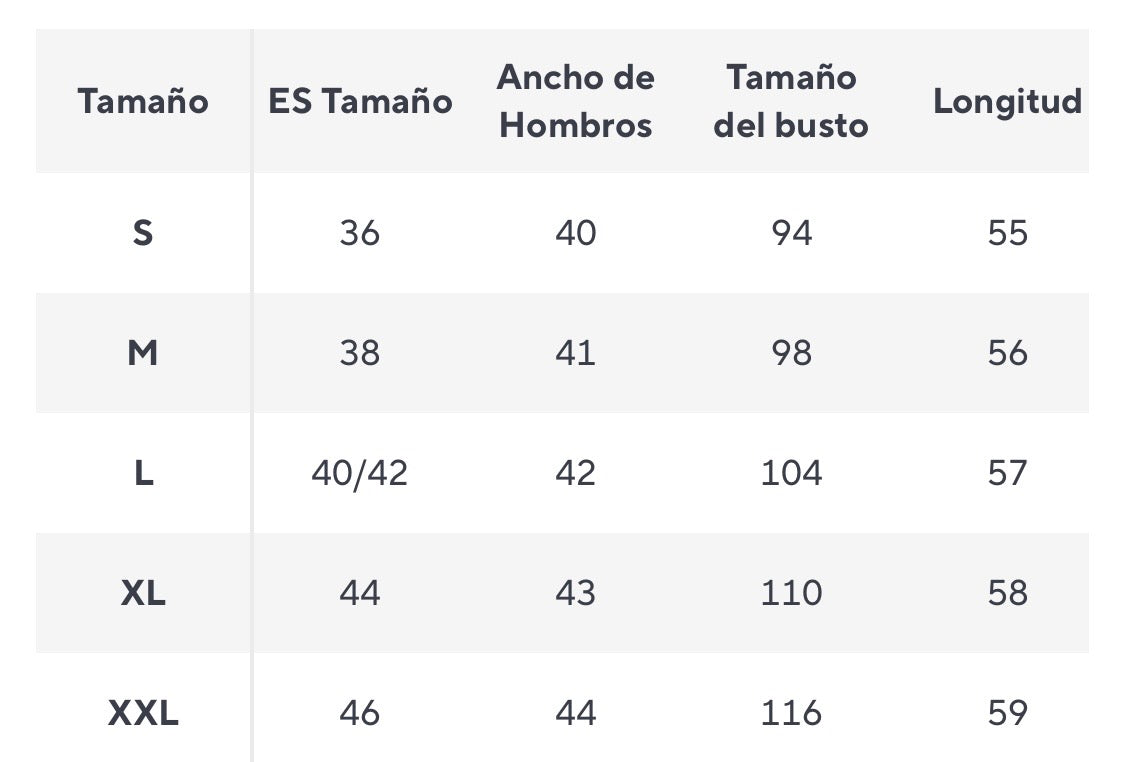The width and height of the screenshot is (1125, 762).
Task: Click shoulder width 43 in XL row
Action: click(576, 593)
